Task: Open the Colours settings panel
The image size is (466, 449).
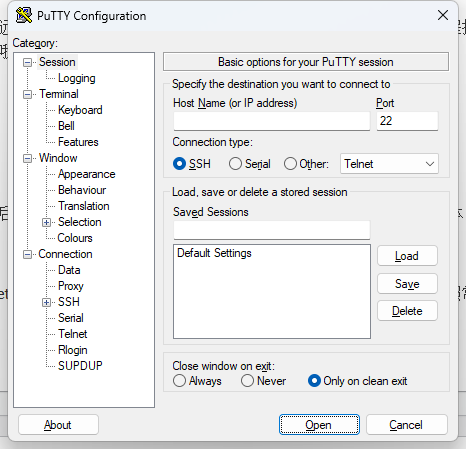Action: coord(75,238)
